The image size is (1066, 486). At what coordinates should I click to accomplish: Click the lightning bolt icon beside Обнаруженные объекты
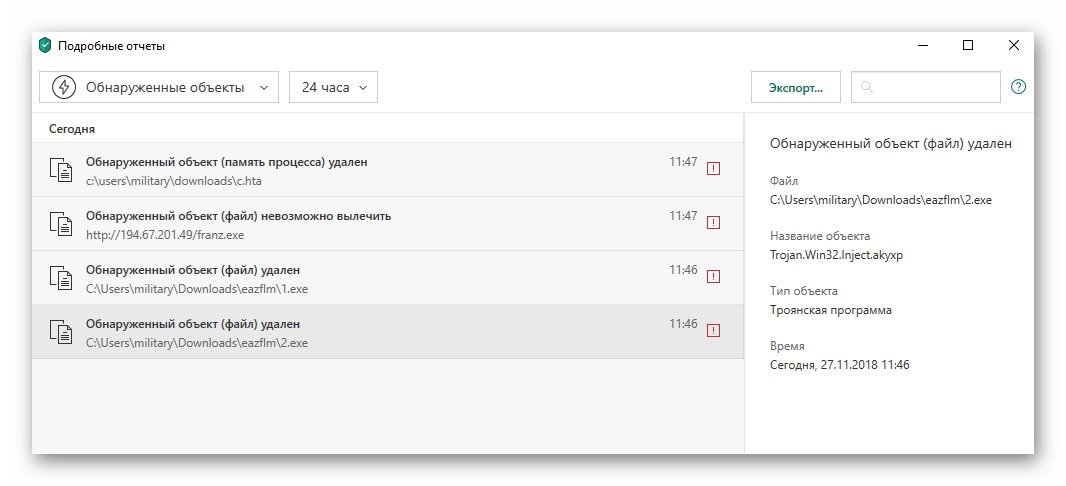[64, 87]
